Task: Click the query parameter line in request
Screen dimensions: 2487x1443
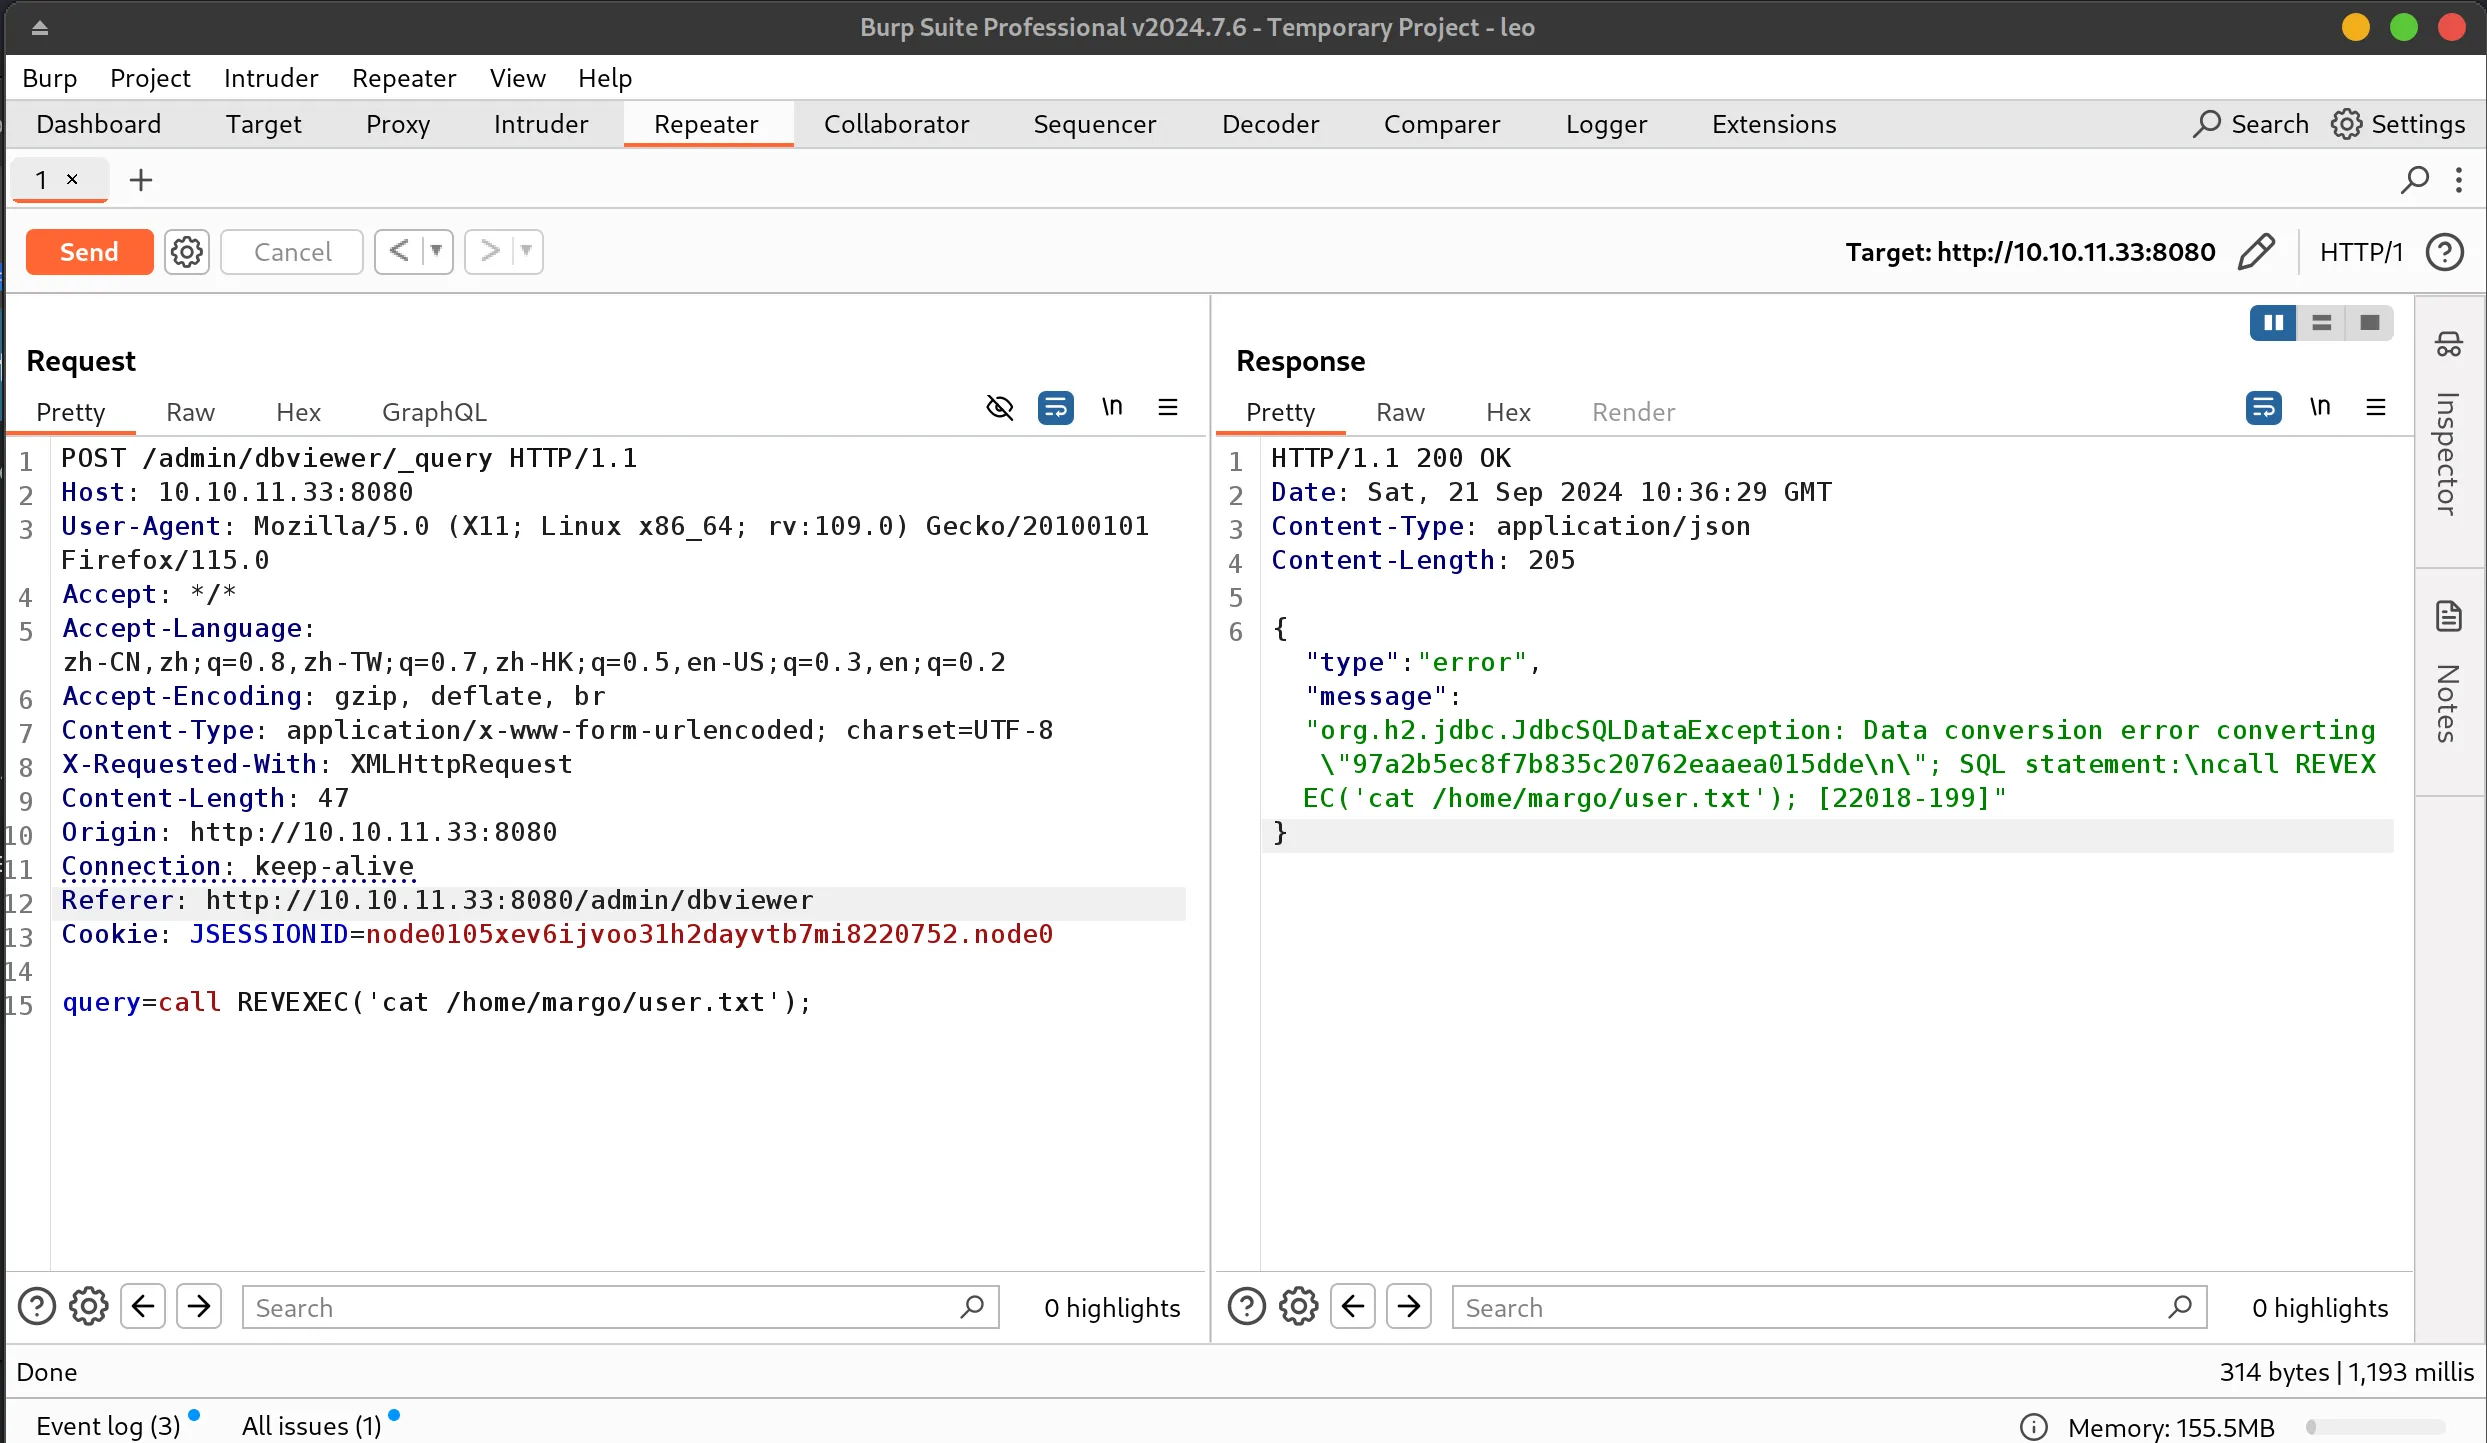Action: [x=437, y=1002]
